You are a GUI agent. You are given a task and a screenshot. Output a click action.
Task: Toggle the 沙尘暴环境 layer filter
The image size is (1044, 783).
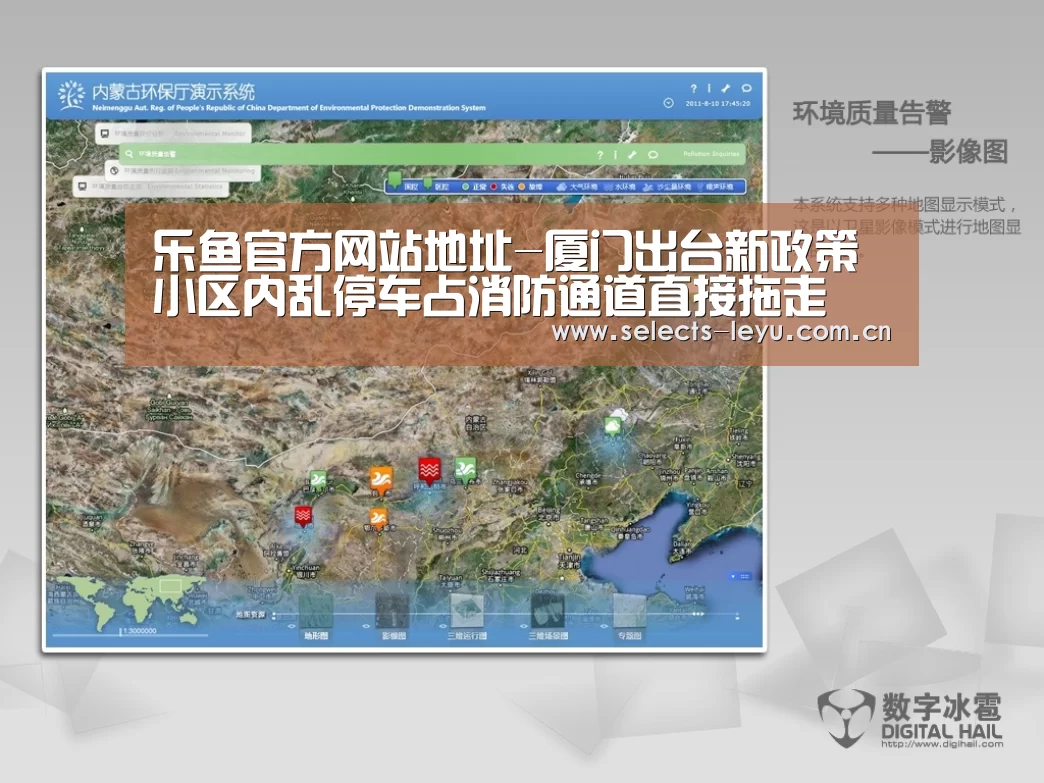666,187
